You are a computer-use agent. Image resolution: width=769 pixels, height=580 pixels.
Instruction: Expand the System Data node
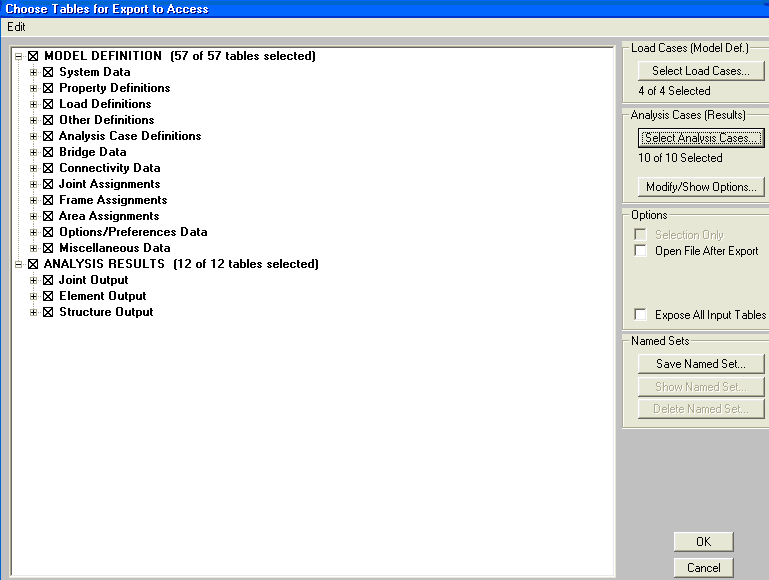[x=33, y=72]
